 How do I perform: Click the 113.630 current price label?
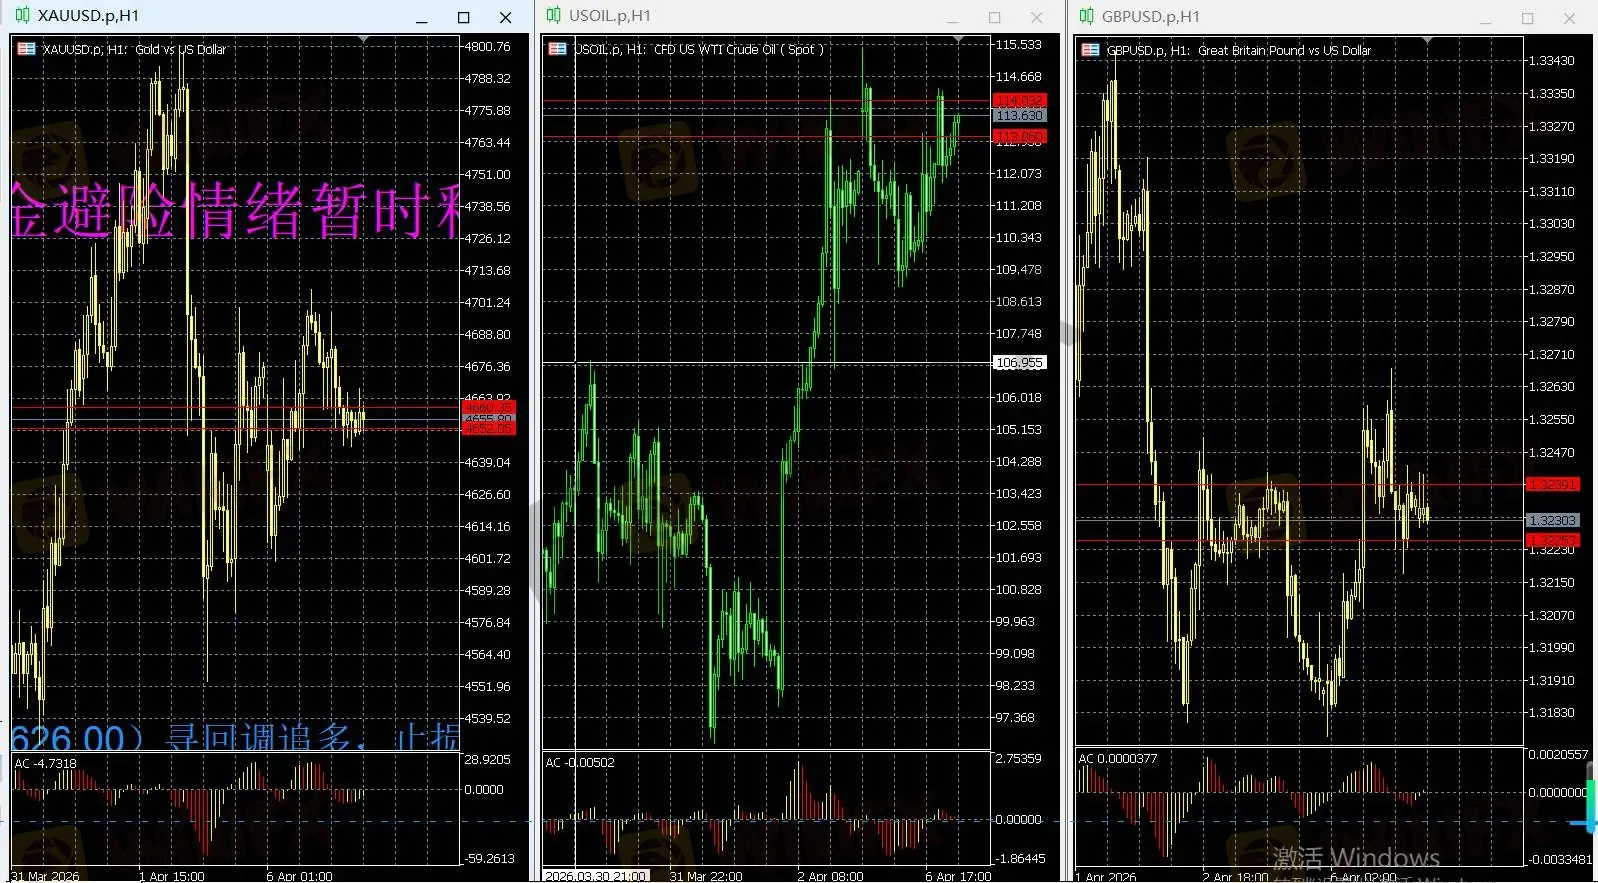[x=1019, y=116]
